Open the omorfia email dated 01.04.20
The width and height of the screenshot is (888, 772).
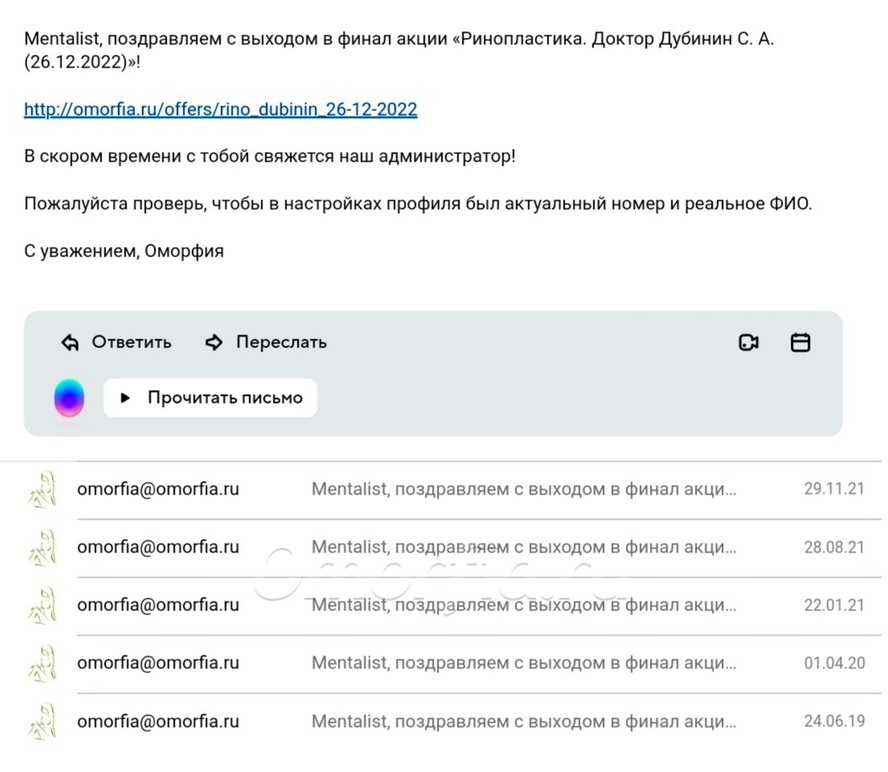(x=444, y=663)
